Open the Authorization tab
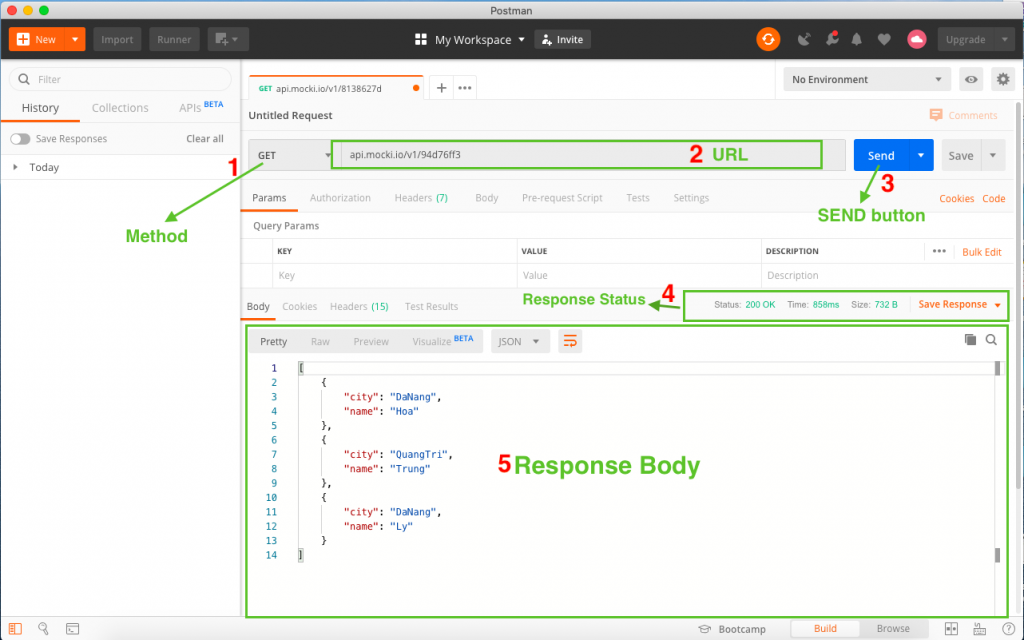 click(340, 198)
